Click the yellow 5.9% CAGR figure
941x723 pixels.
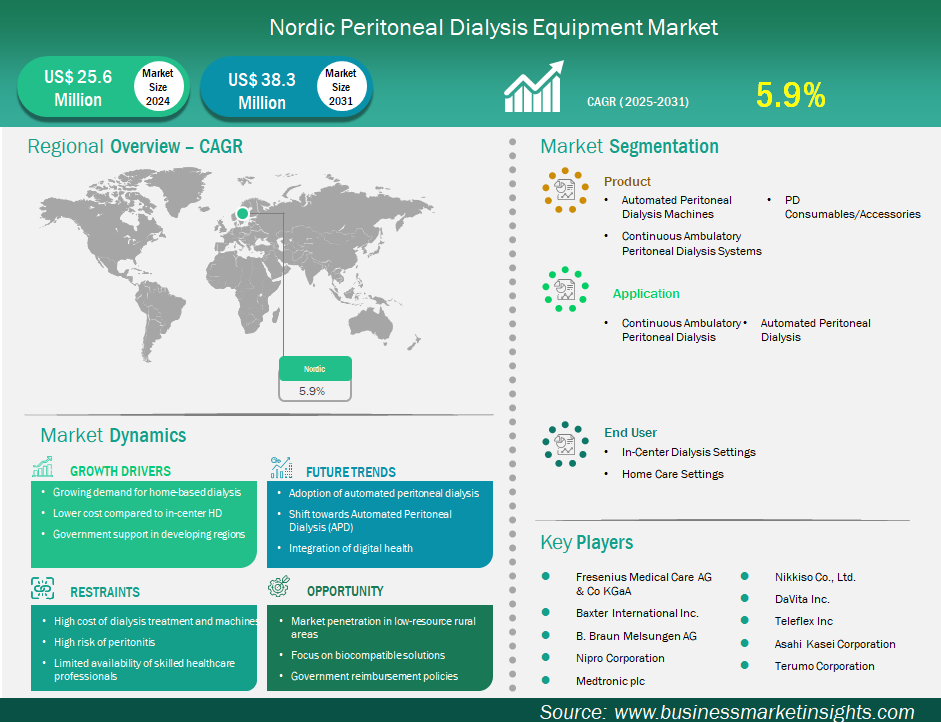click(791, 95)
